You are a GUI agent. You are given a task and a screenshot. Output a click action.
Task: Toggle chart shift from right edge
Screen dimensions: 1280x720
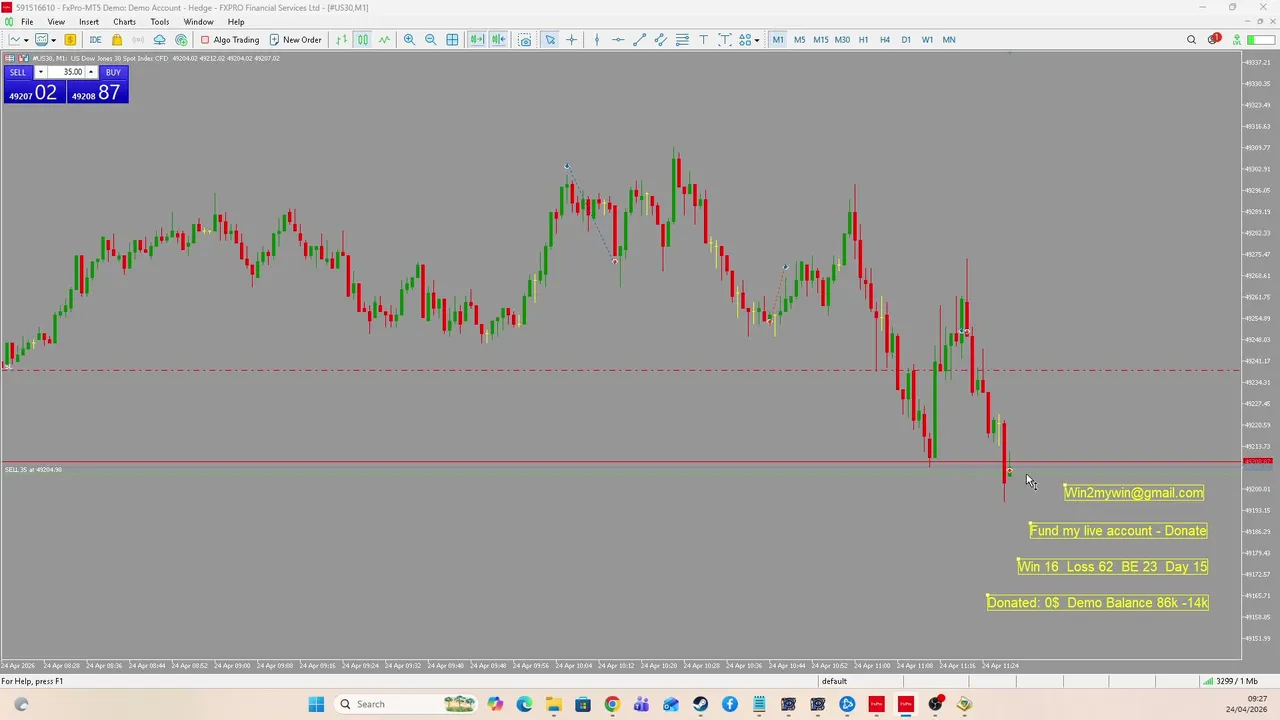(x=498, y=40)
